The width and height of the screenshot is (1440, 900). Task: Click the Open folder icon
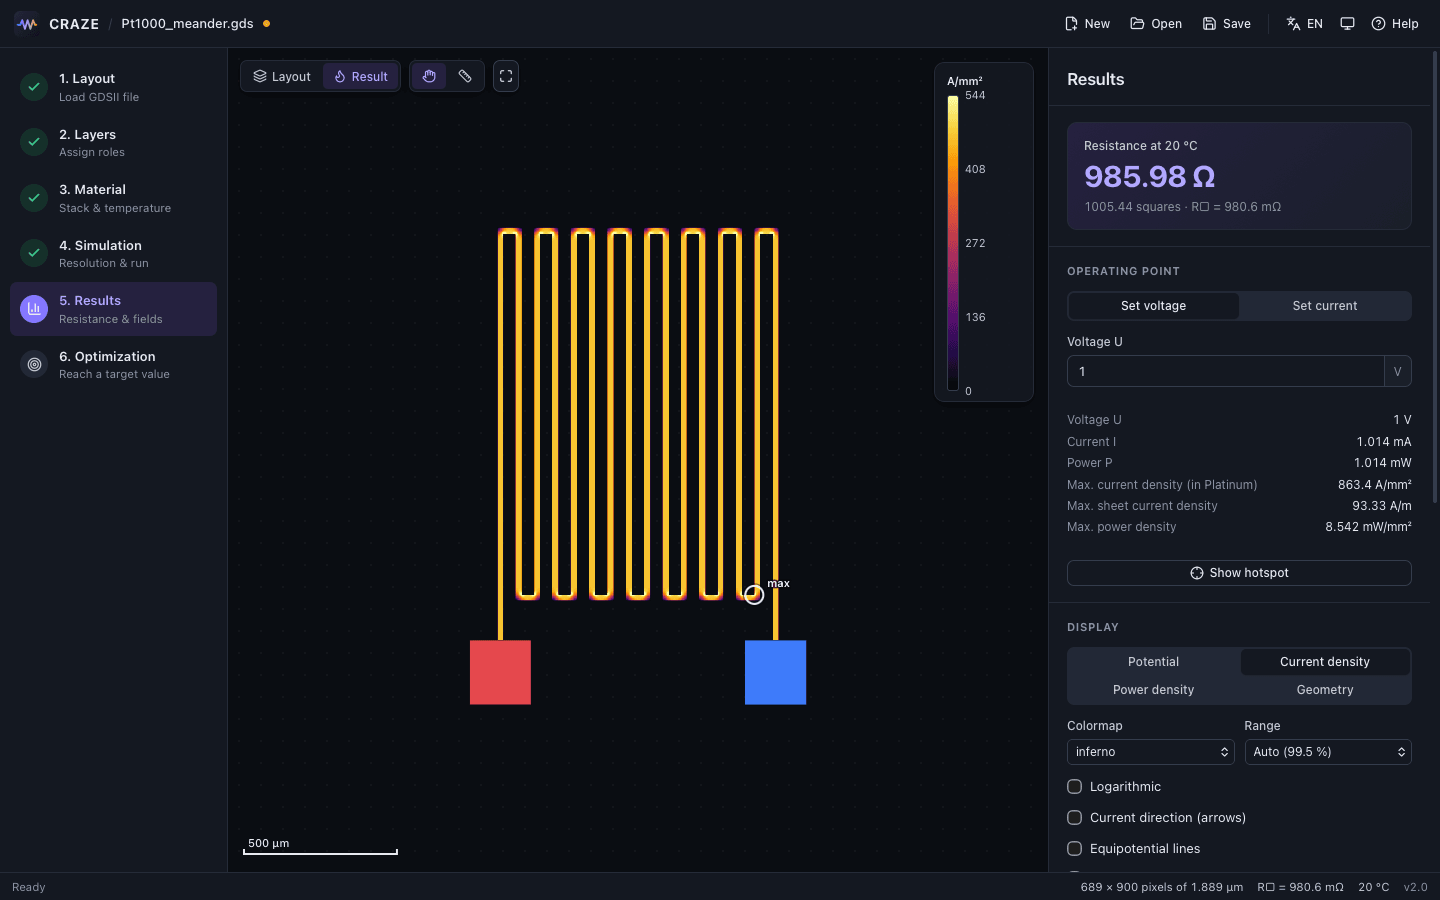pyautogui.click(x=1137, y=24)
